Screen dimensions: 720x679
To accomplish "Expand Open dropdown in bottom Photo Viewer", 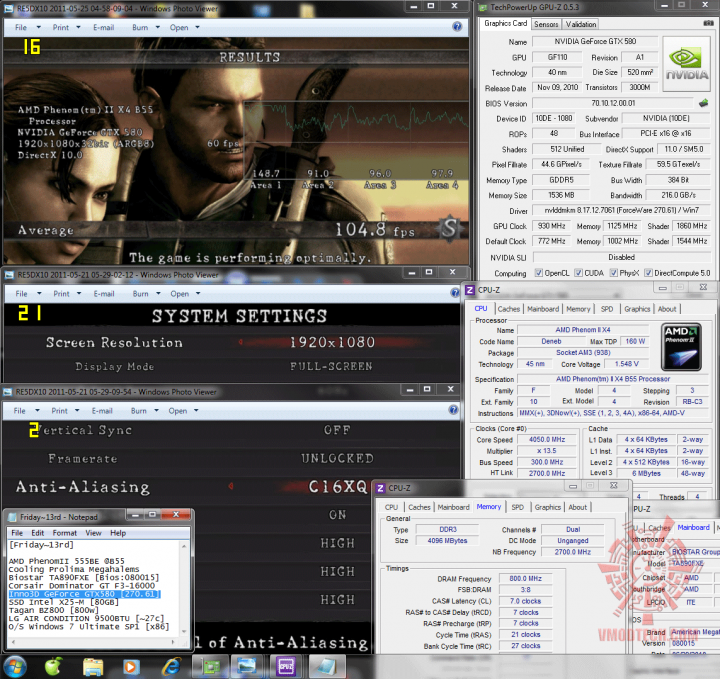I will 196,410.
